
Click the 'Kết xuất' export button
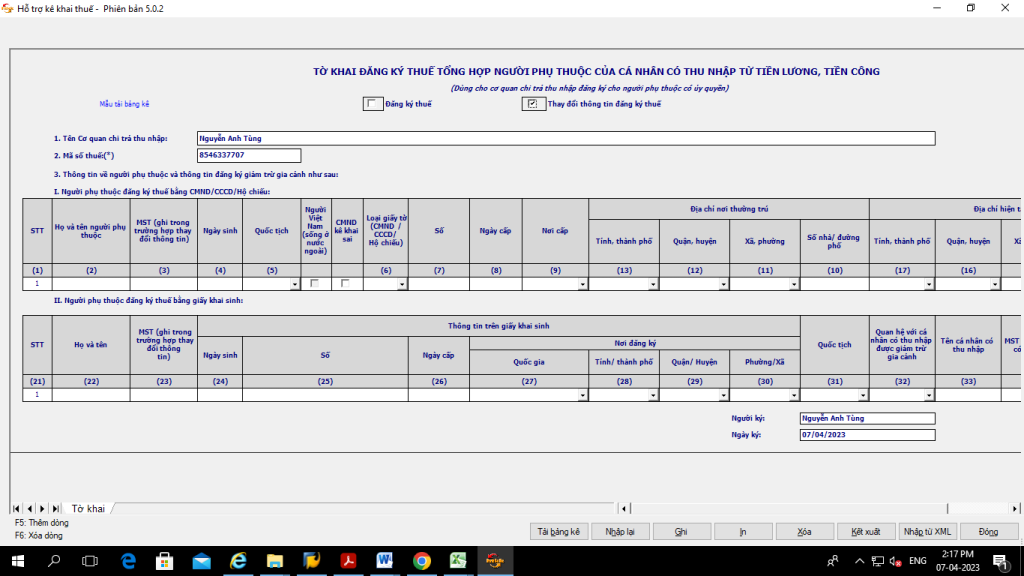865,532
